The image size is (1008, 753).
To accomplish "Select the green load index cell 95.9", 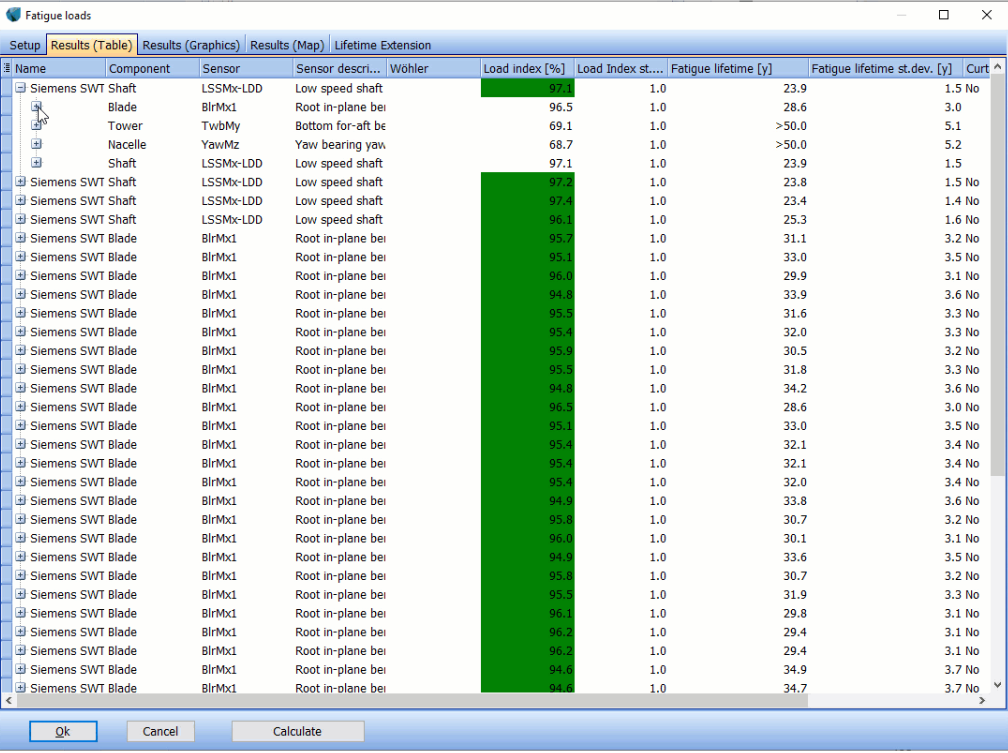I will click(527, 350).
